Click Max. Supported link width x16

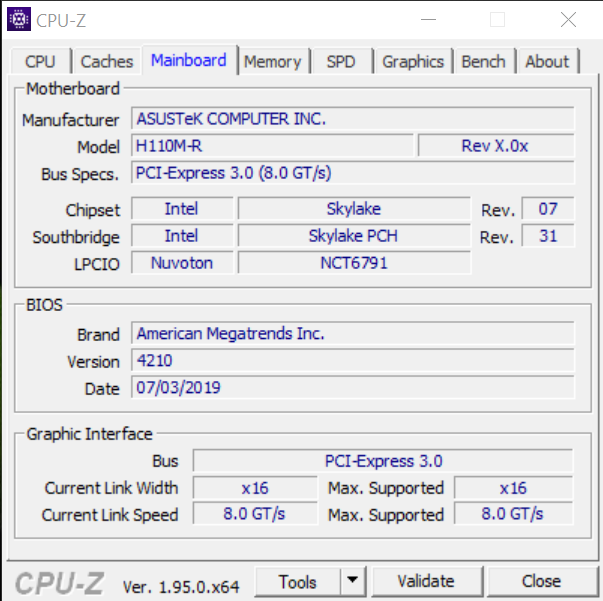[x=513, y=488]
